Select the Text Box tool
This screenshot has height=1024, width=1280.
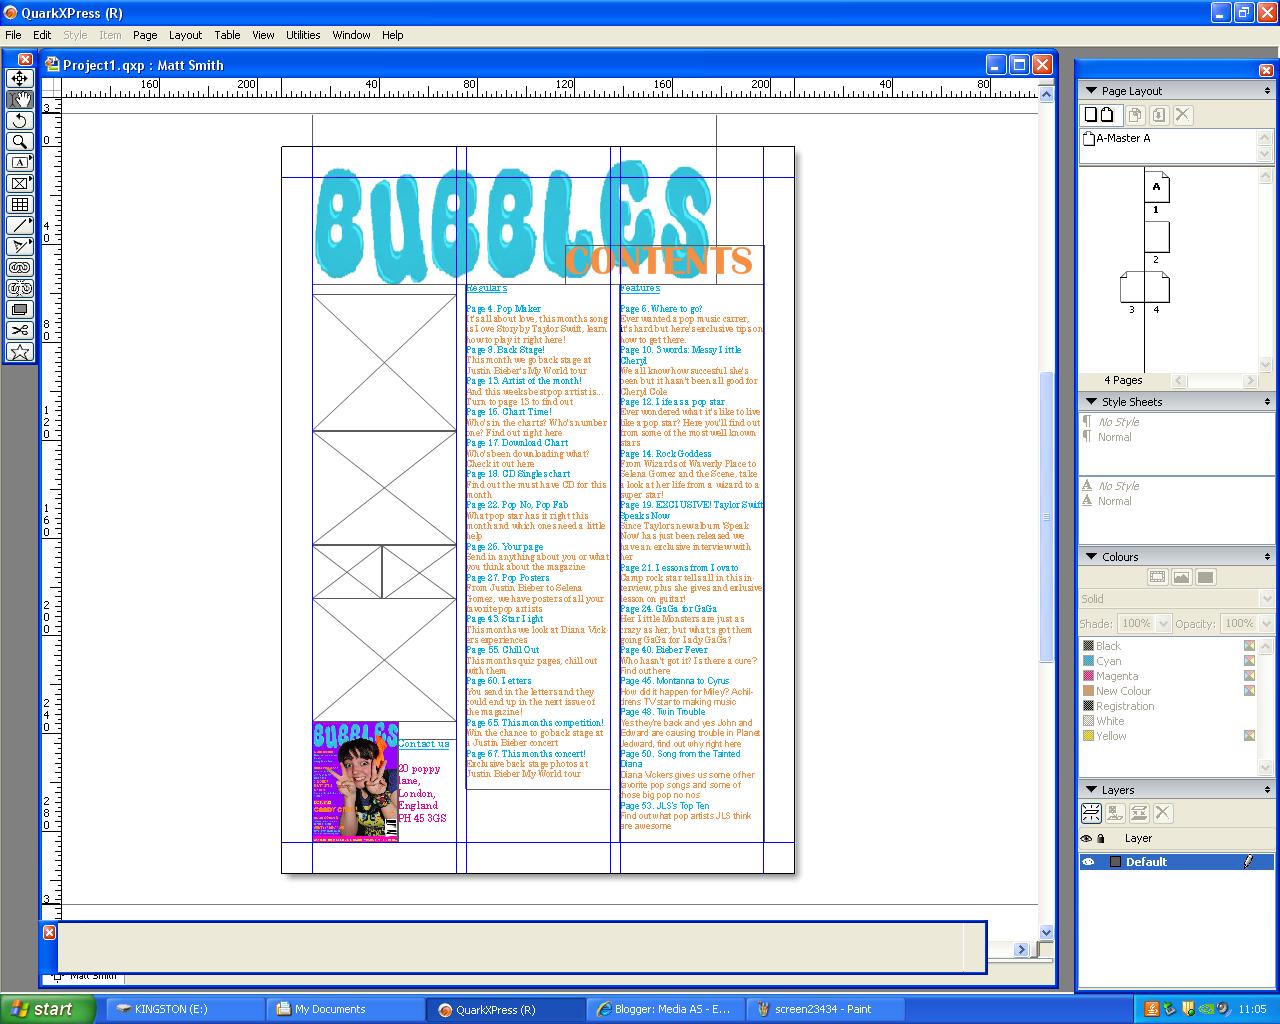coord(19,162)
